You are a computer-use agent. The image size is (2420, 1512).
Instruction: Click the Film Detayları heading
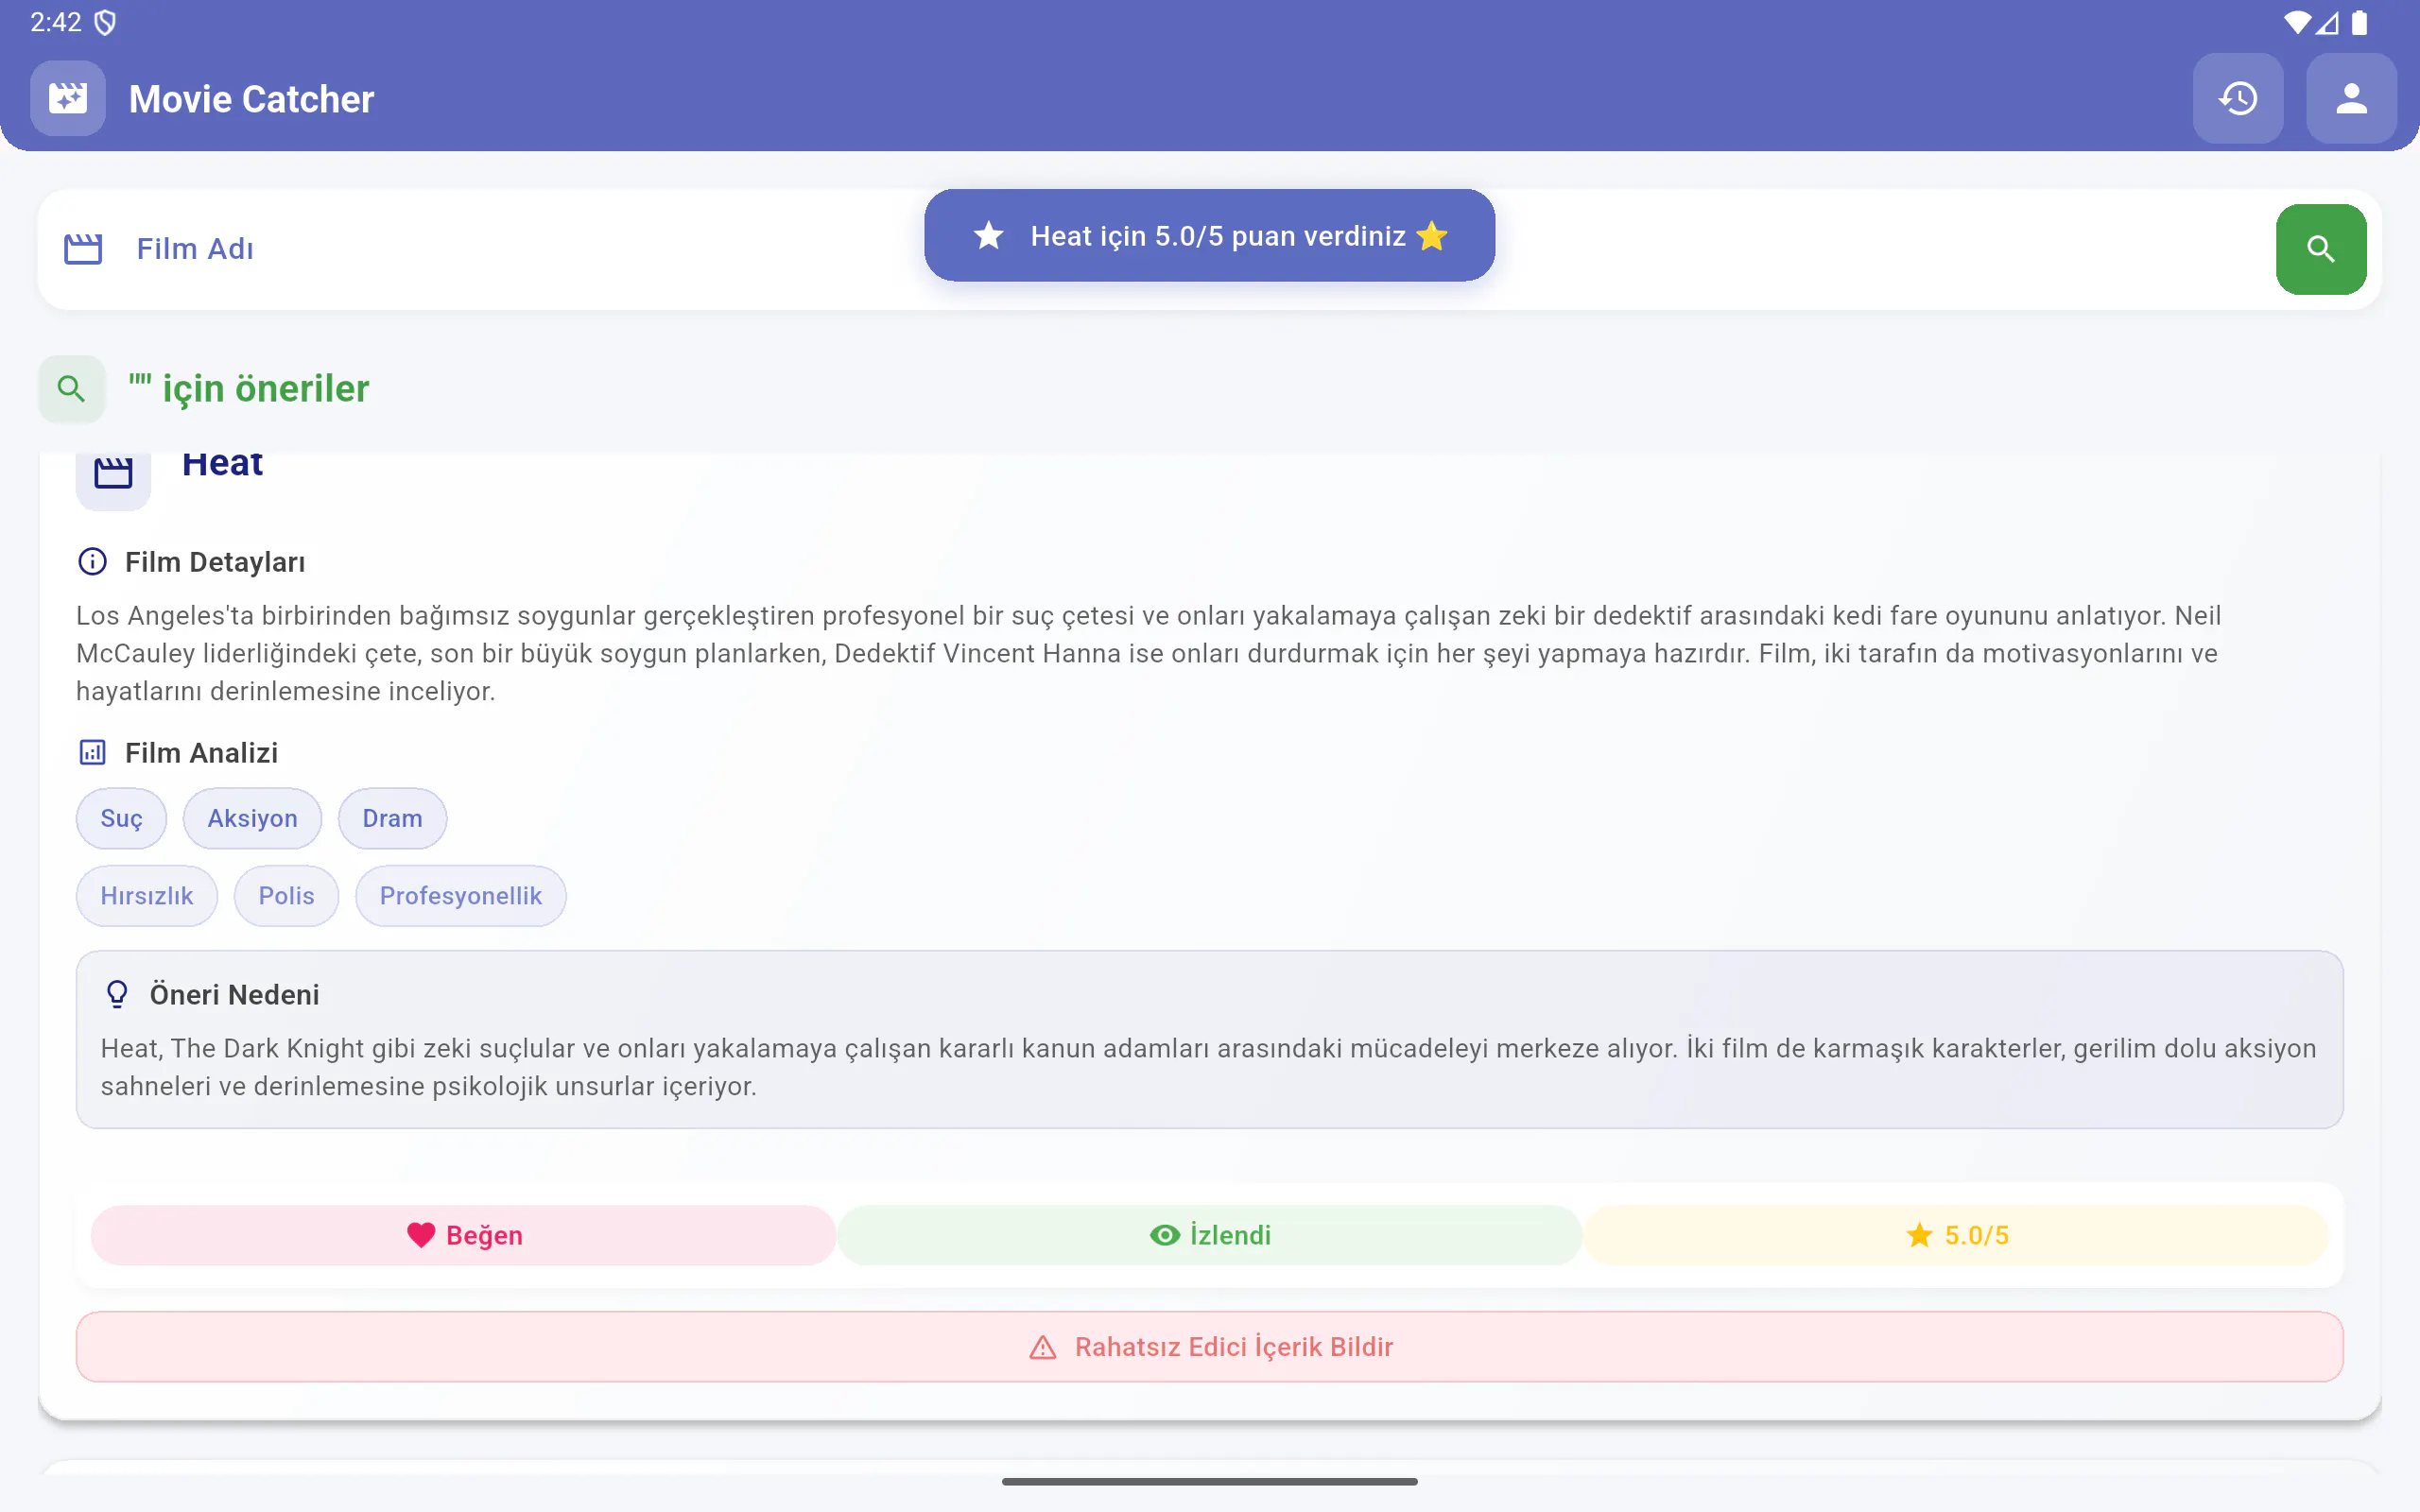click(215, 562)
